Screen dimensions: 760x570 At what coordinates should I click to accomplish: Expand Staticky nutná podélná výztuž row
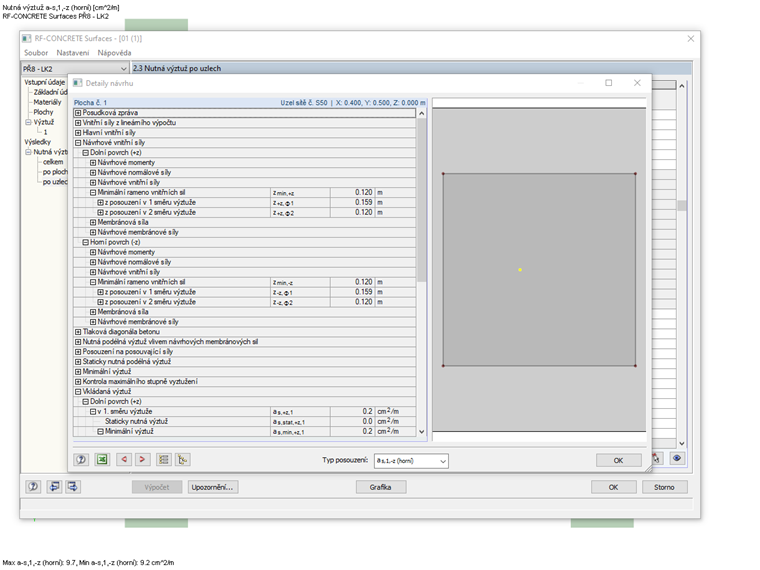click(x=78, y=362)
